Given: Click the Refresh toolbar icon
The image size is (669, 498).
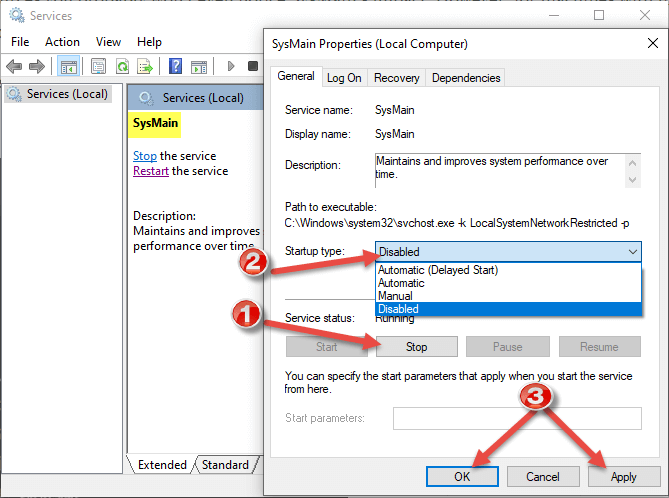Looking at the screenshot, I should point(122,67).
